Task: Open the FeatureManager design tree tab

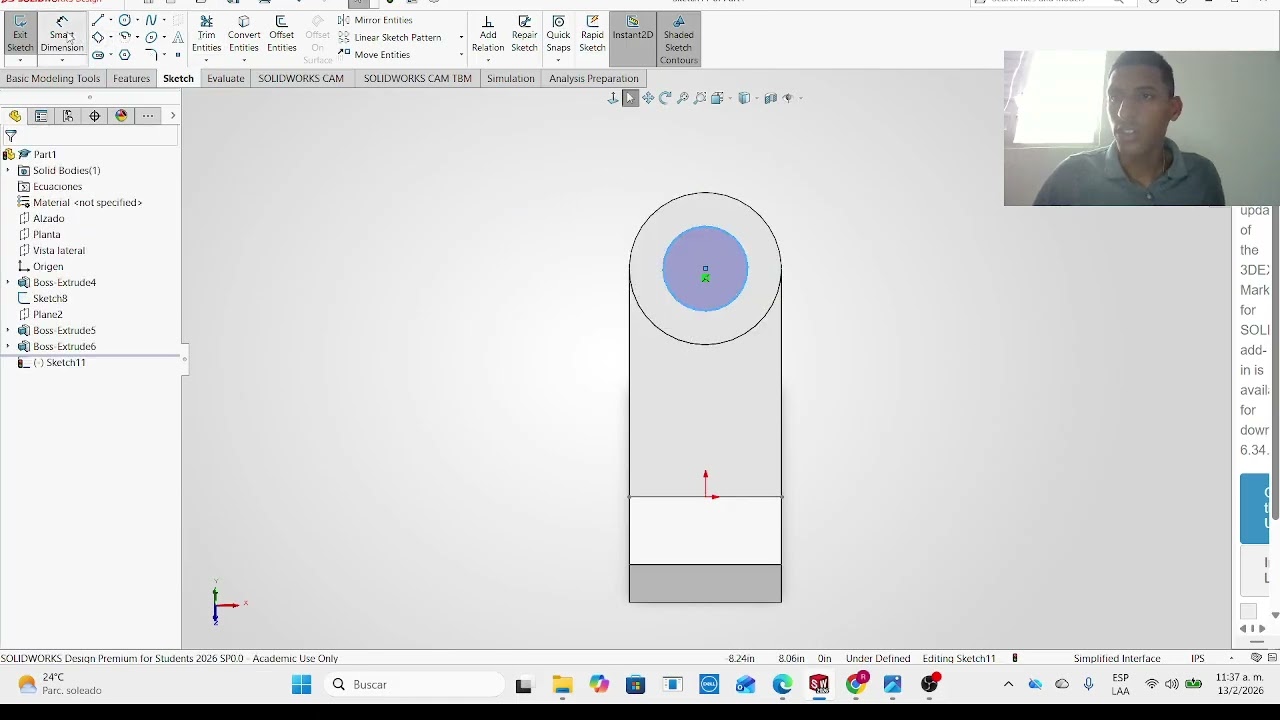Action: 15,116
